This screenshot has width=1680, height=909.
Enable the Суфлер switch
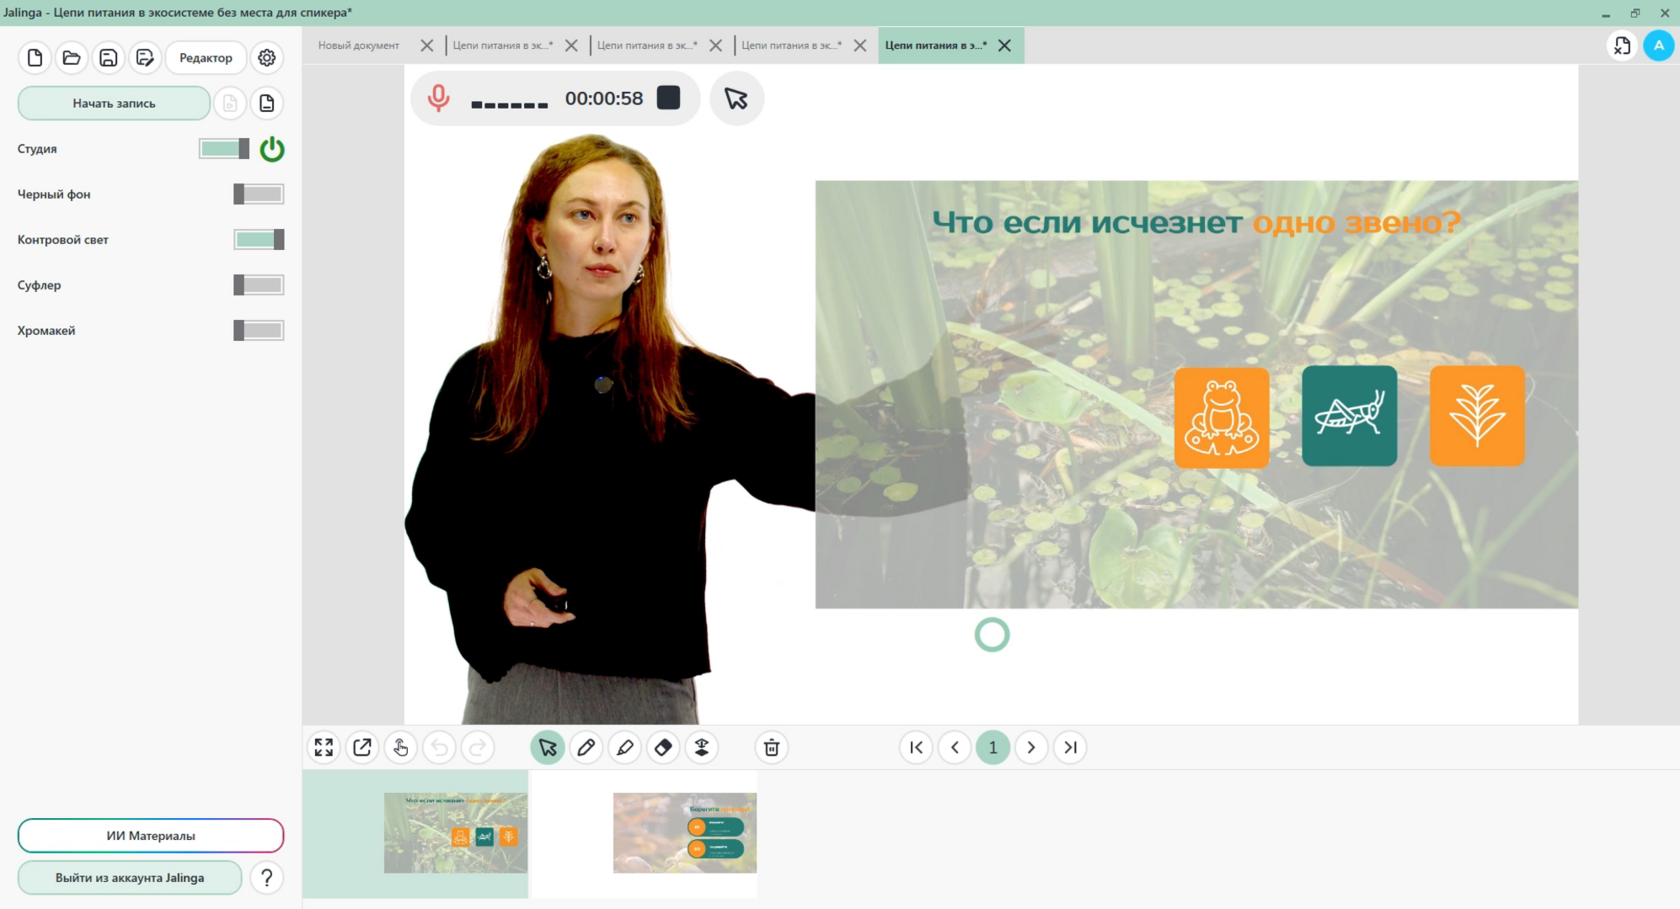[259, 285]
